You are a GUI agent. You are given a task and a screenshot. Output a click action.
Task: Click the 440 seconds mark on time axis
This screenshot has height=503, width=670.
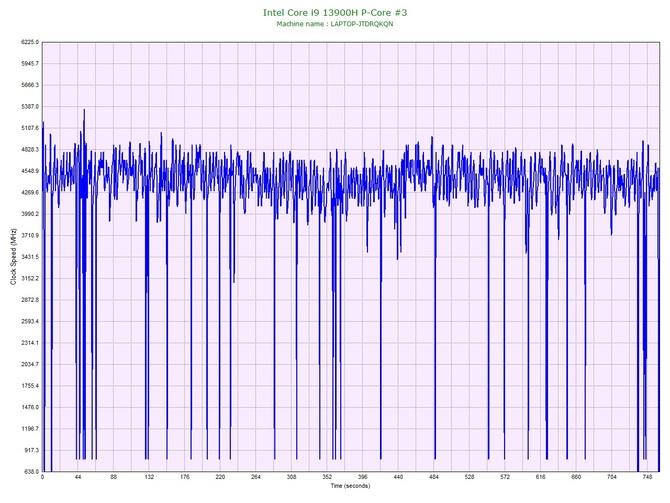pos(398,478)
